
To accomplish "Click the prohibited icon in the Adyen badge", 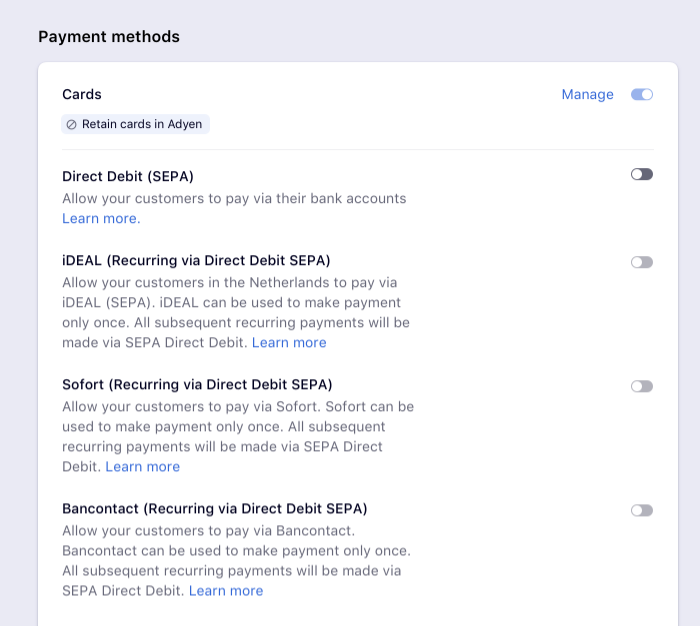I will (71, 125).
